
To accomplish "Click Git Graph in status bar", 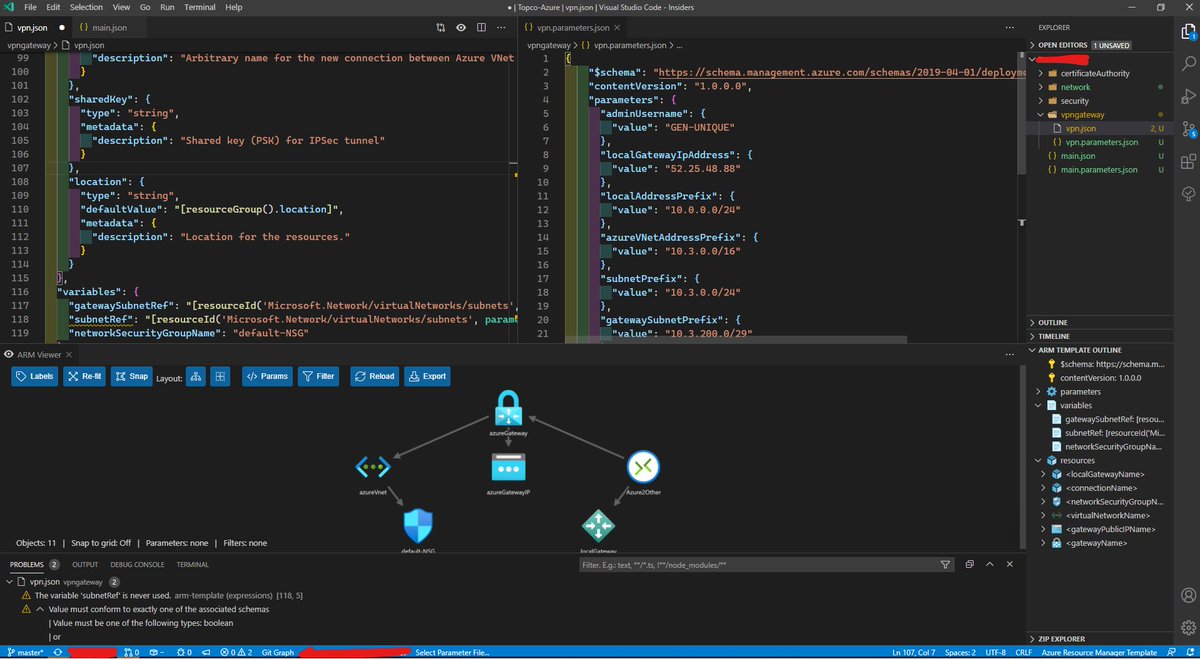I will point(278,652).
